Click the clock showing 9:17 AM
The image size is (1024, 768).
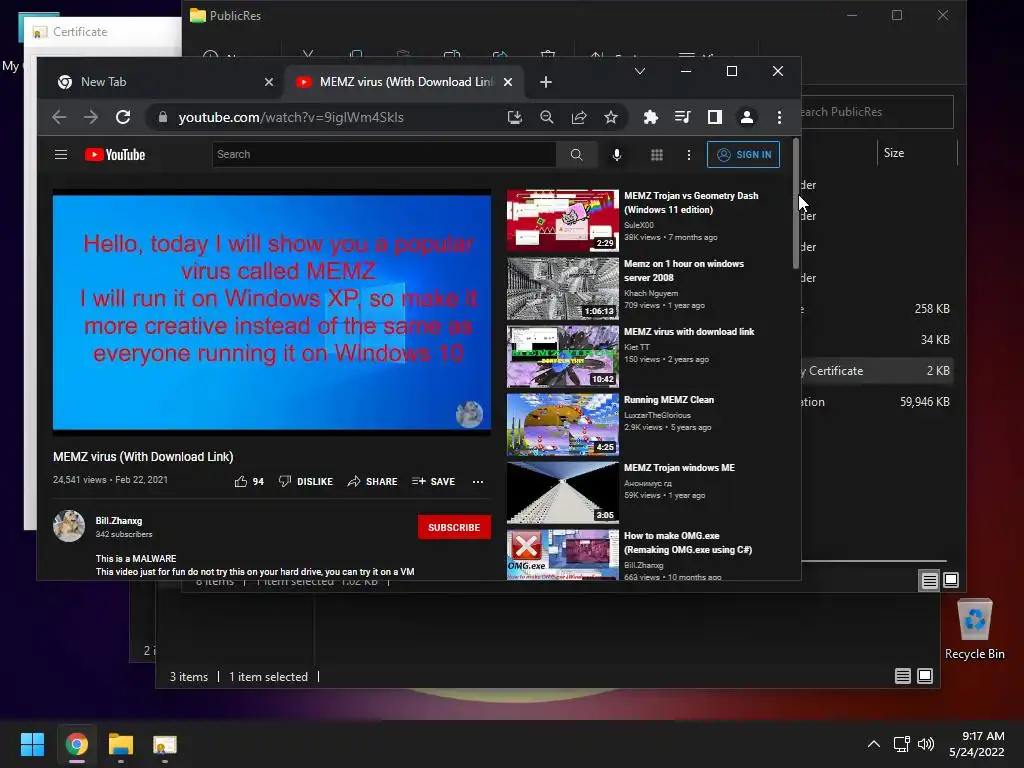[983, 736]
